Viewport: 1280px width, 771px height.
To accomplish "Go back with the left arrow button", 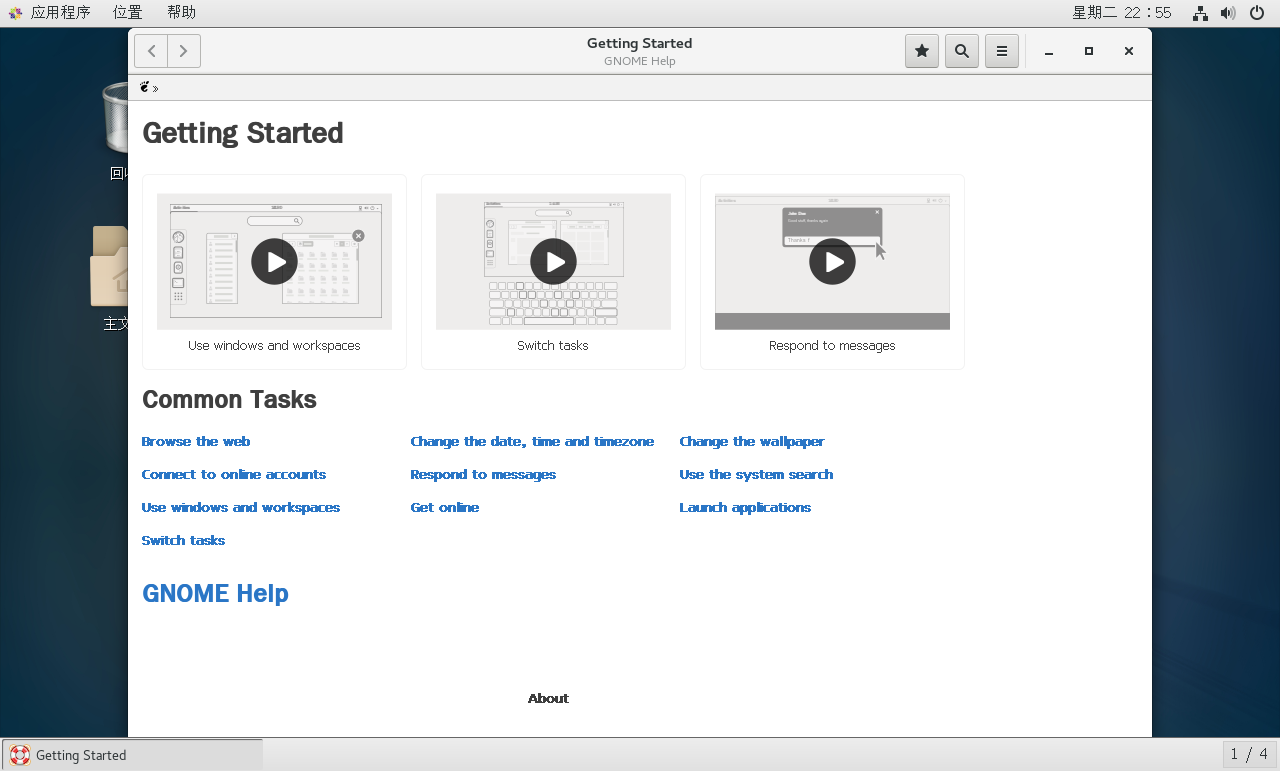I will coord(151,51).
